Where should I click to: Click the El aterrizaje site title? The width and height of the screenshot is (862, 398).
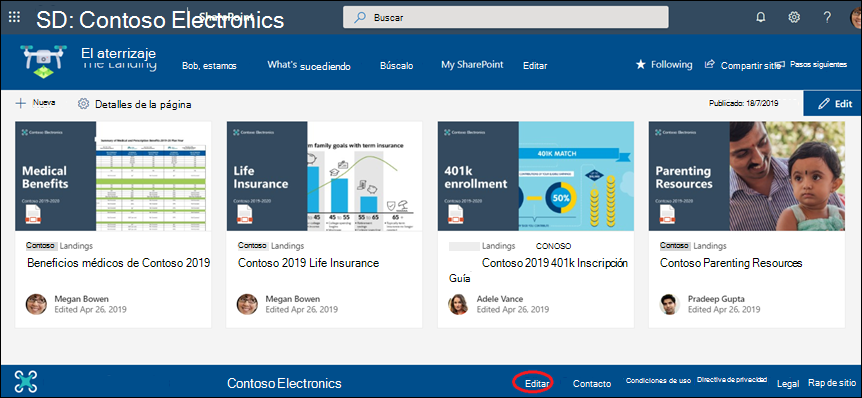(119, 53)
